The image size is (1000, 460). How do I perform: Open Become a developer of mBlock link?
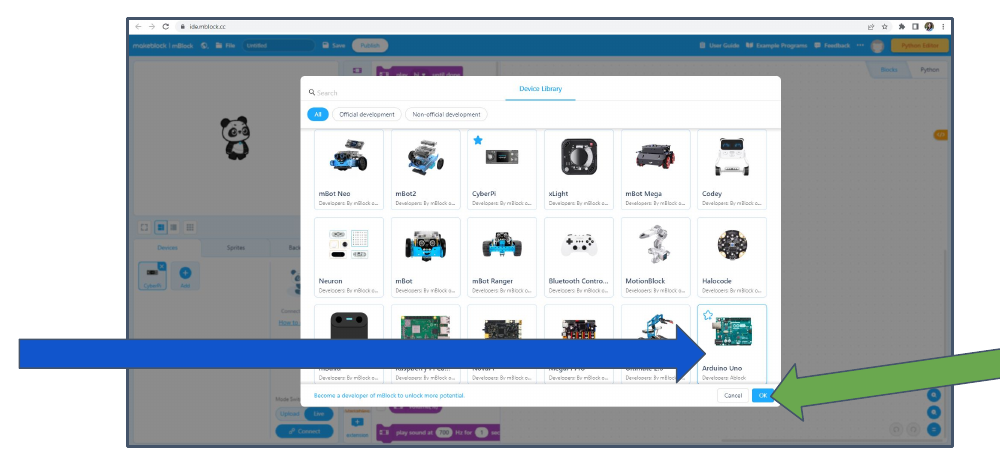point(389,396)
